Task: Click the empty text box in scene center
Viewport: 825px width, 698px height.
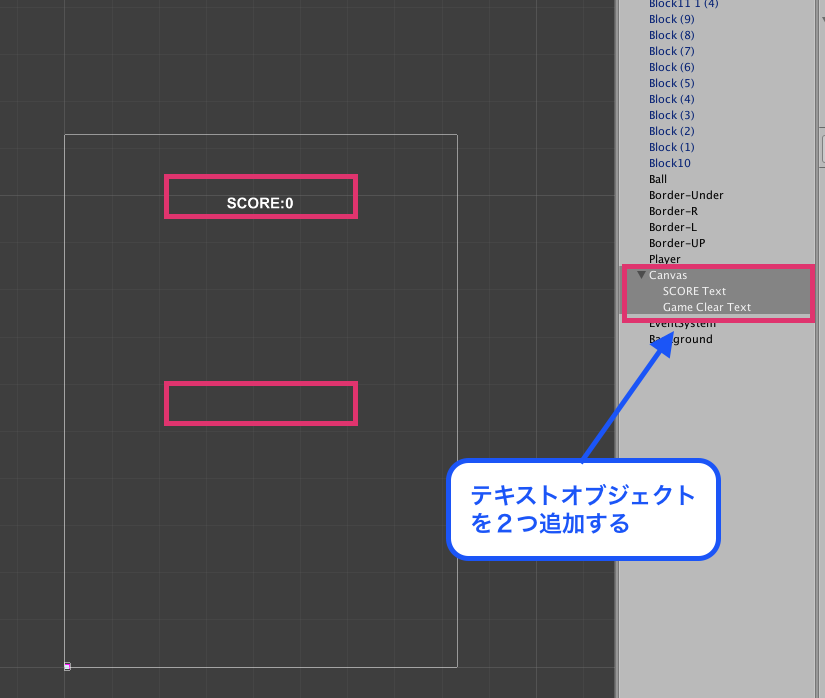Action: tap(260, 403)
